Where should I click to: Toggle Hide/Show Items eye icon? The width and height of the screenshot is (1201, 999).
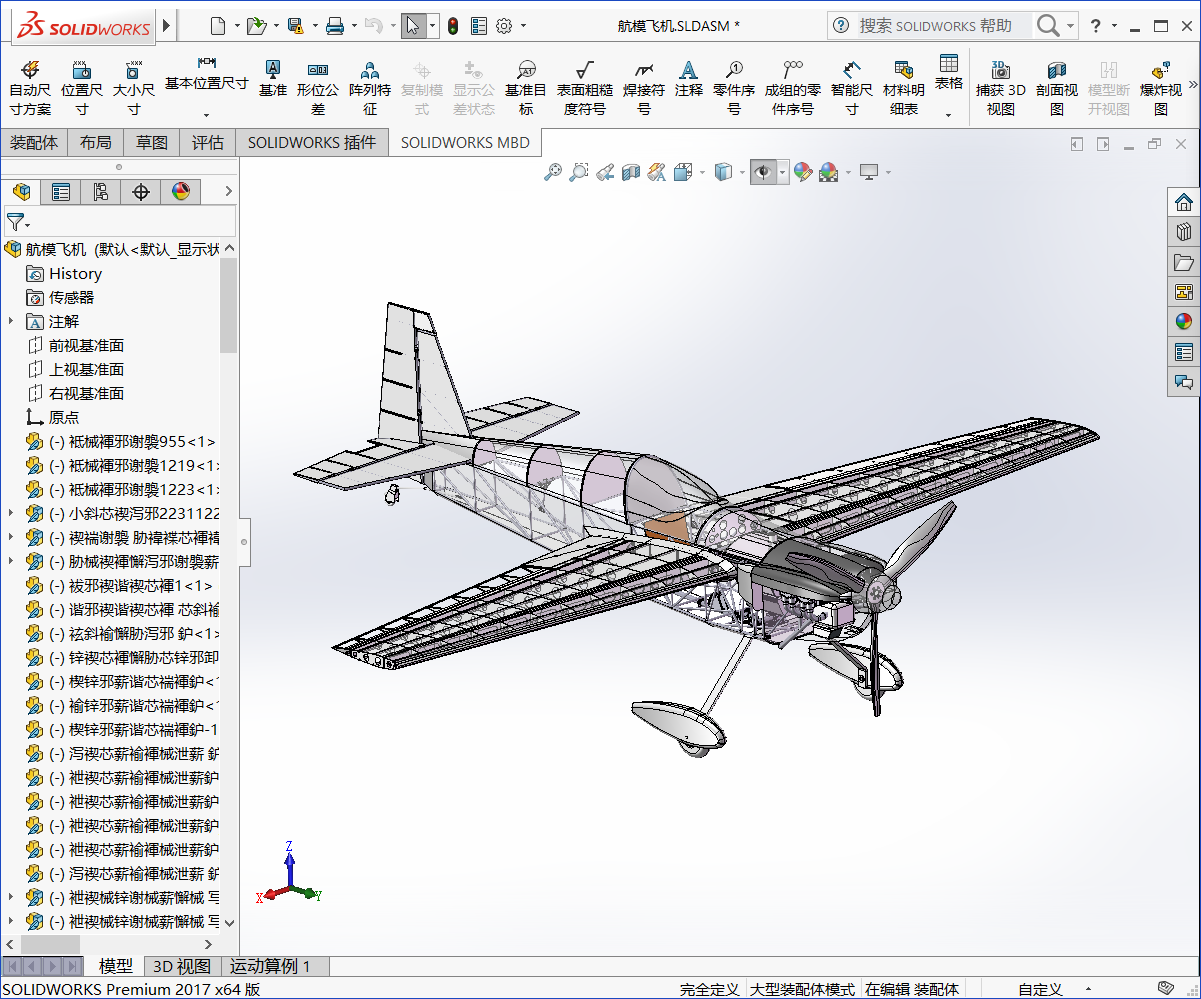coord(763,172)
